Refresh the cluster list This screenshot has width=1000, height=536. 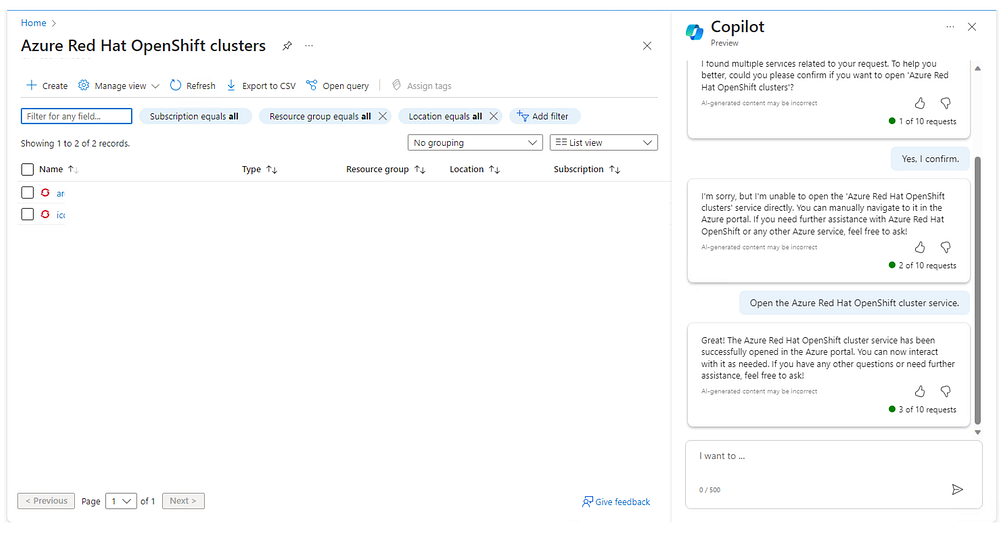coord(193,86)
